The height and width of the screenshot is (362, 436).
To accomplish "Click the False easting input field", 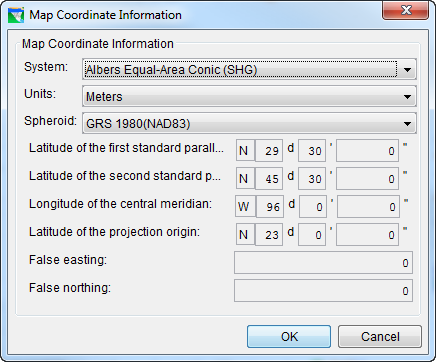I will tap(323, 262).
